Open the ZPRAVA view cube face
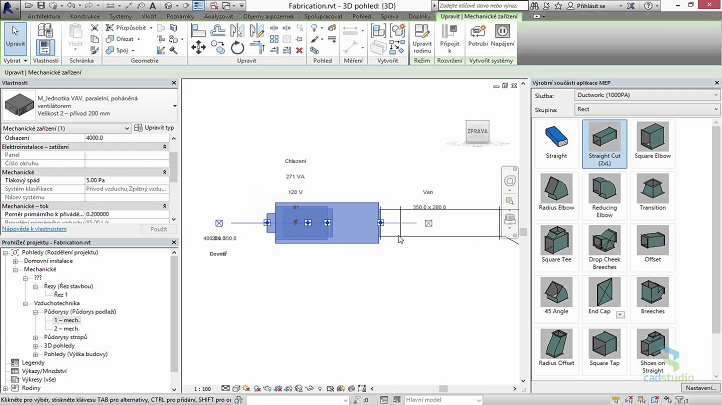The width and height of the screenshot is (722, 405). coord(476,131)
